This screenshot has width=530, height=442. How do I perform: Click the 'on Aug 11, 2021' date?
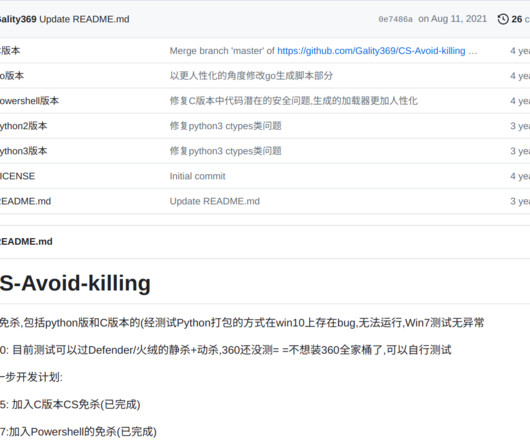(453, 19)
